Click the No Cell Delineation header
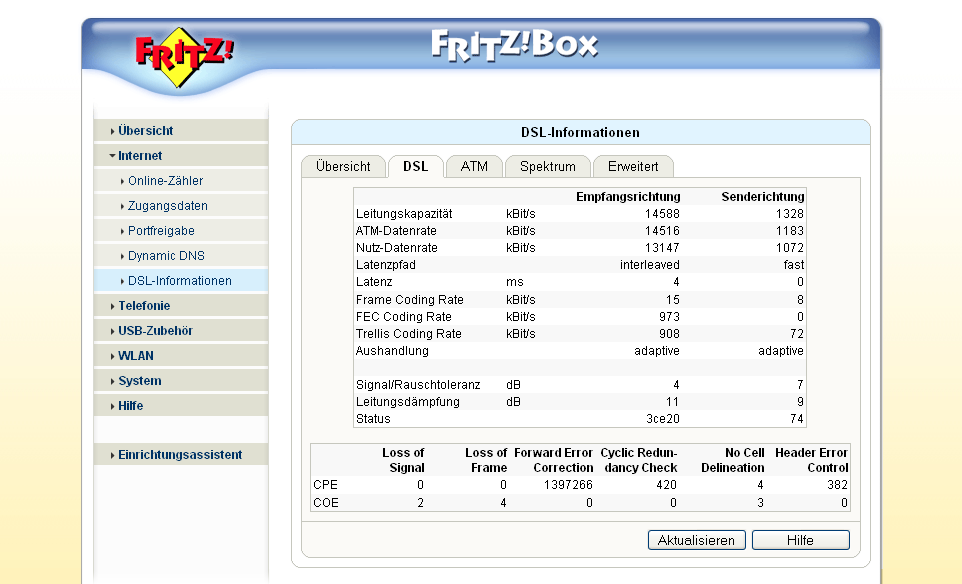 point(733,461)
